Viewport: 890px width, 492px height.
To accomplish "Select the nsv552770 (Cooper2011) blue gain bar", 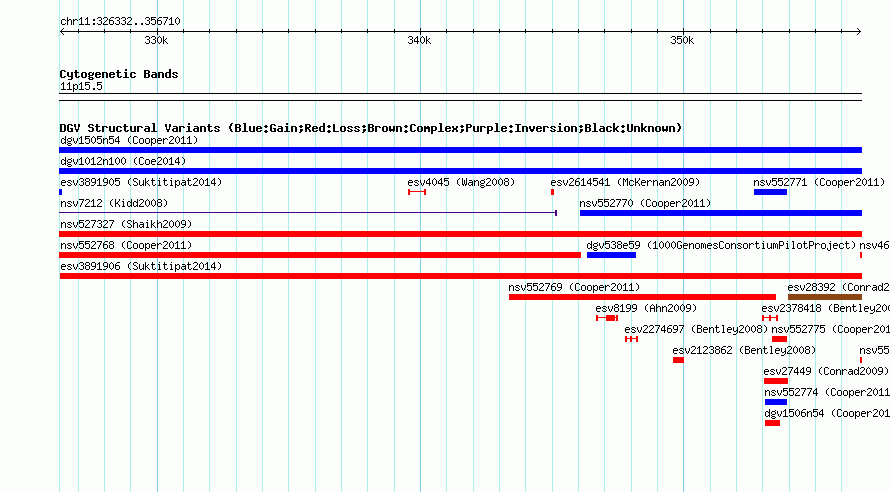I will pyautogui.click(x=721, y=213).
